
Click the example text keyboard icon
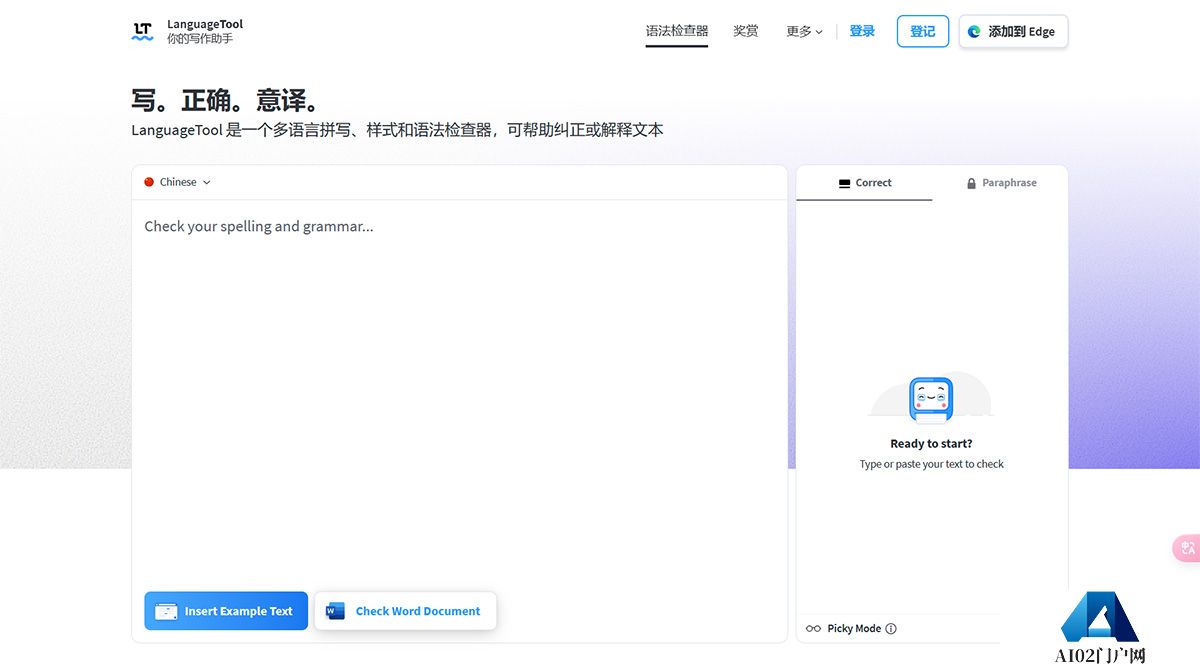tap(166, 611)
